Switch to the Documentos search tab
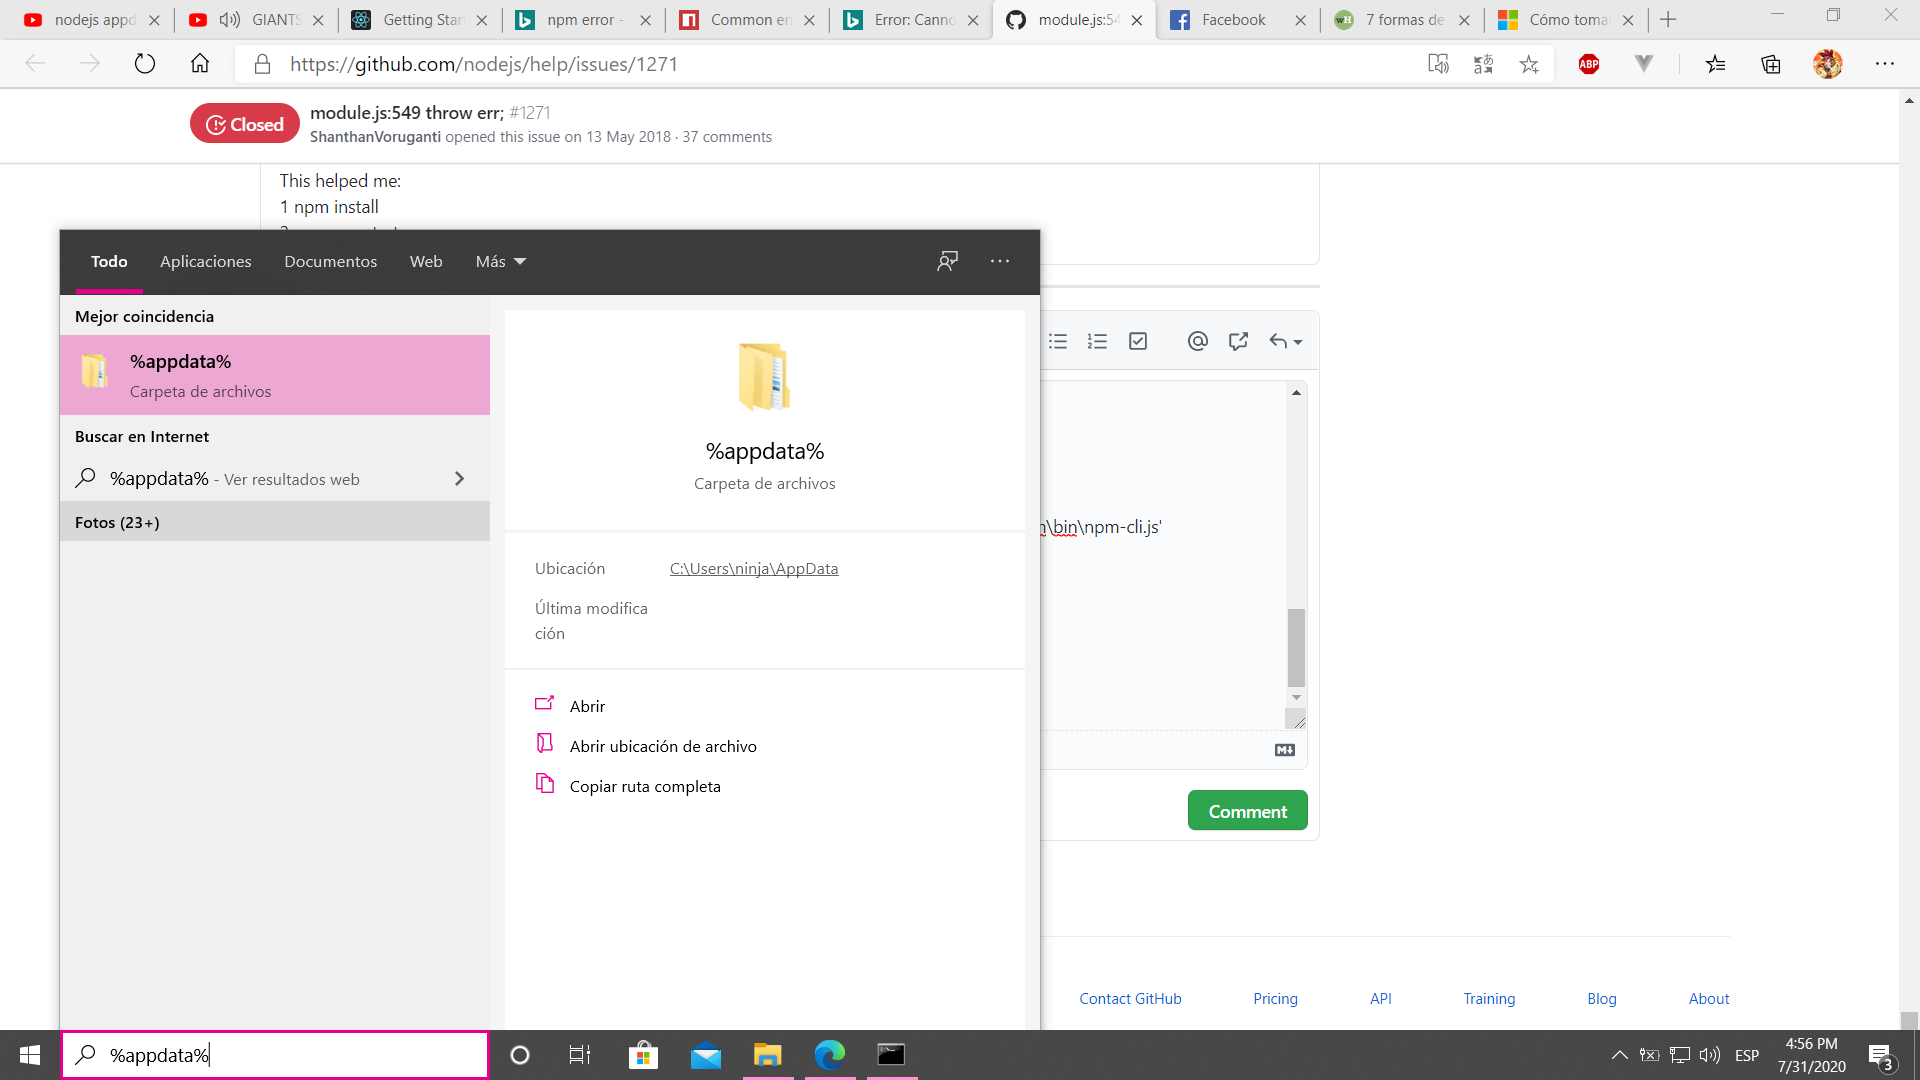 (330, 261)
